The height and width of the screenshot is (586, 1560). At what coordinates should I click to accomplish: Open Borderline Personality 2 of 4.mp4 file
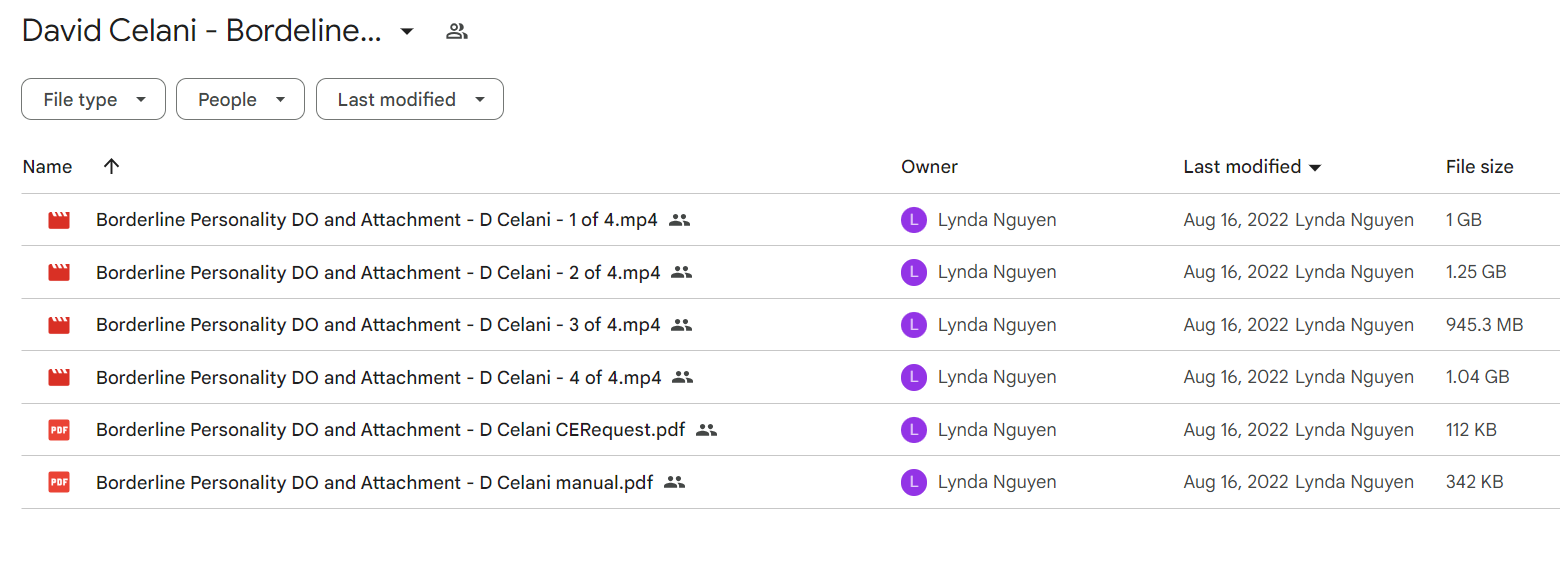tap(378, 272)
